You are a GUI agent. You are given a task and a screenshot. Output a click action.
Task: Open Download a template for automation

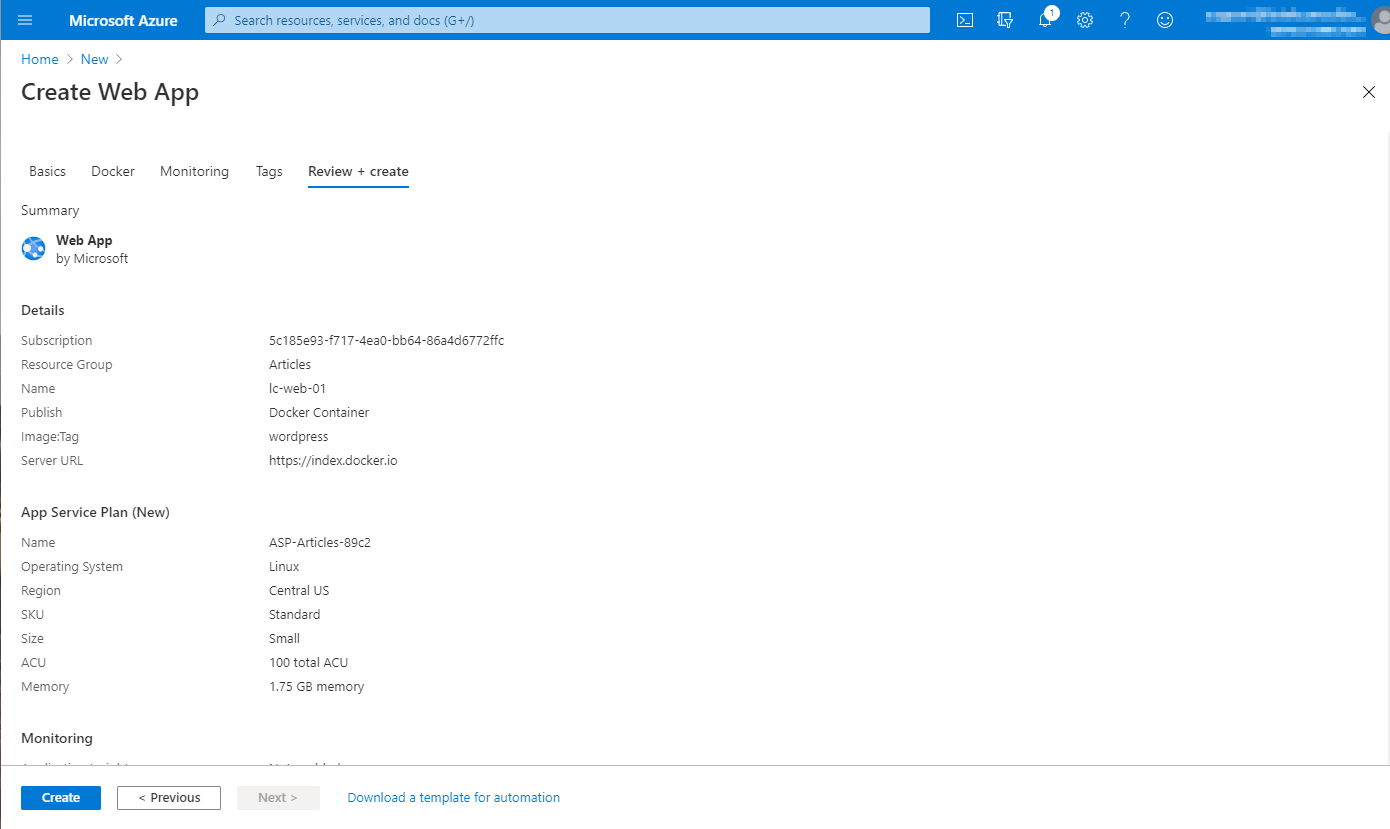tap(453, 797)
